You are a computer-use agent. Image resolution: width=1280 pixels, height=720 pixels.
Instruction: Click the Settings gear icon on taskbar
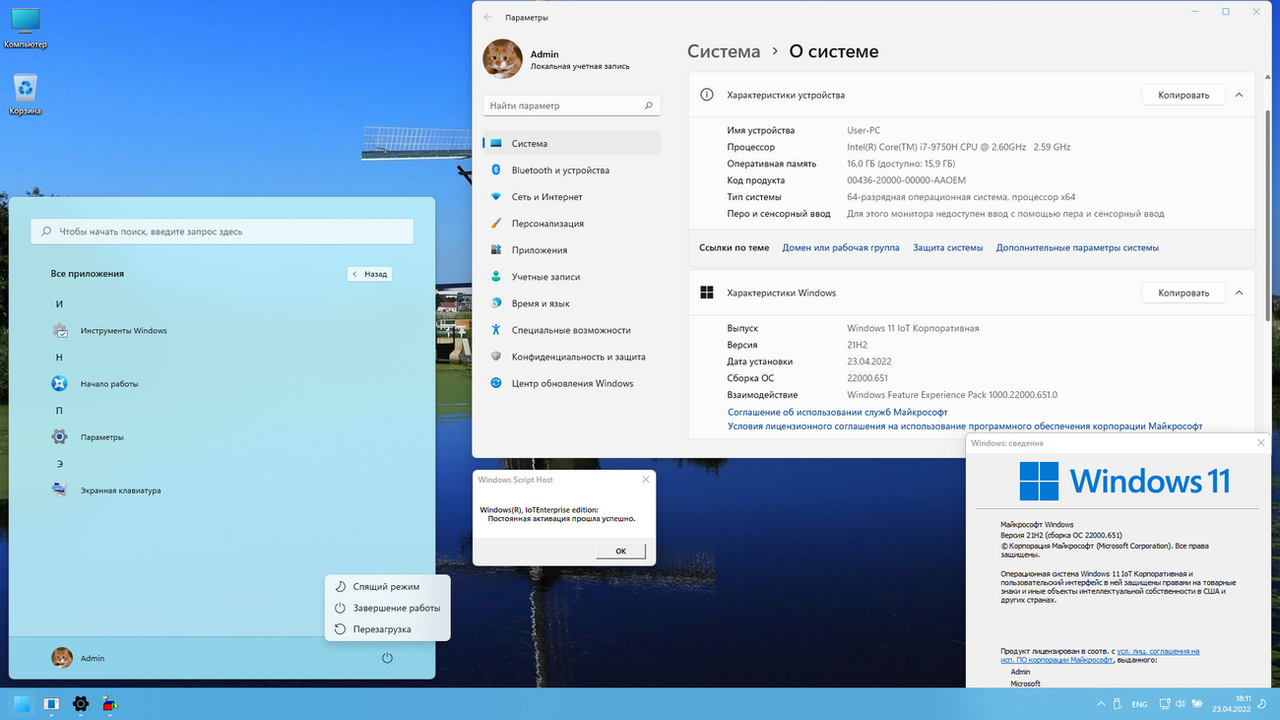coord(81,704)
